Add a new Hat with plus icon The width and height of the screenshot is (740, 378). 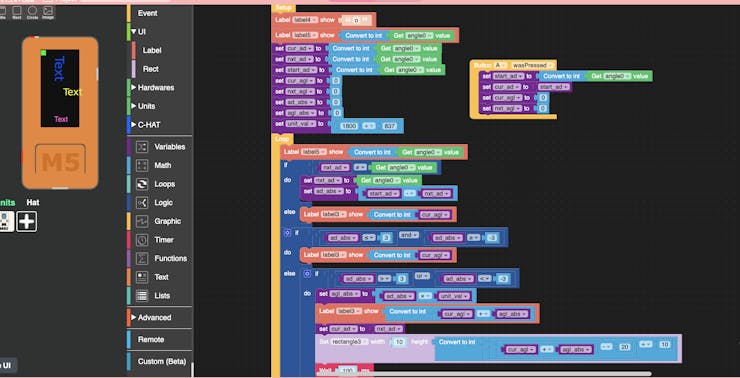tap(26, 221)
